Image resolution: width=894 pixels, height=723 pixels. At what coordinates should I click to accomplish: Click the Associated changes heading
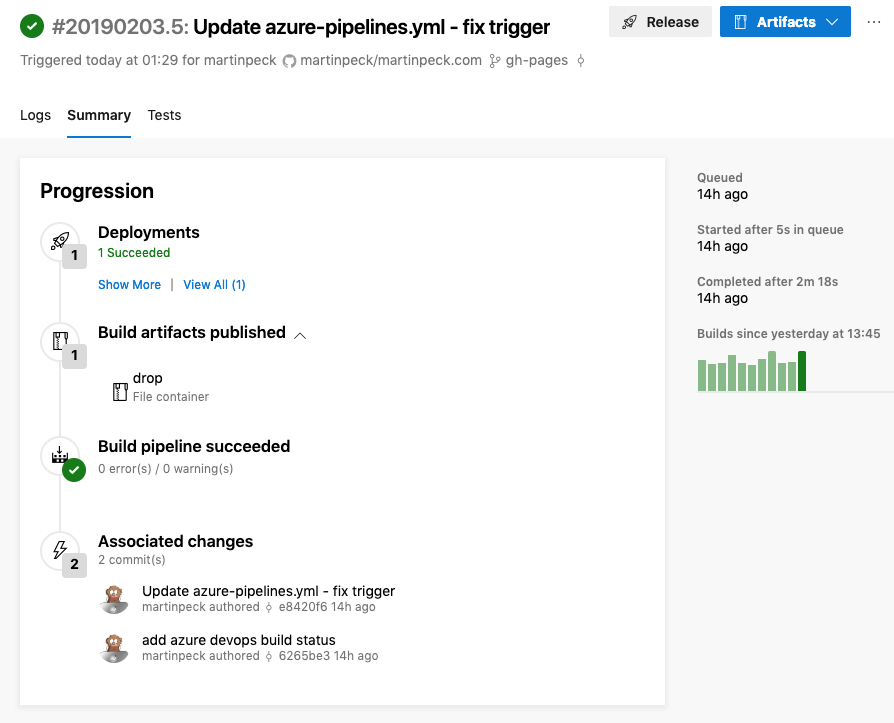(176, 541)
